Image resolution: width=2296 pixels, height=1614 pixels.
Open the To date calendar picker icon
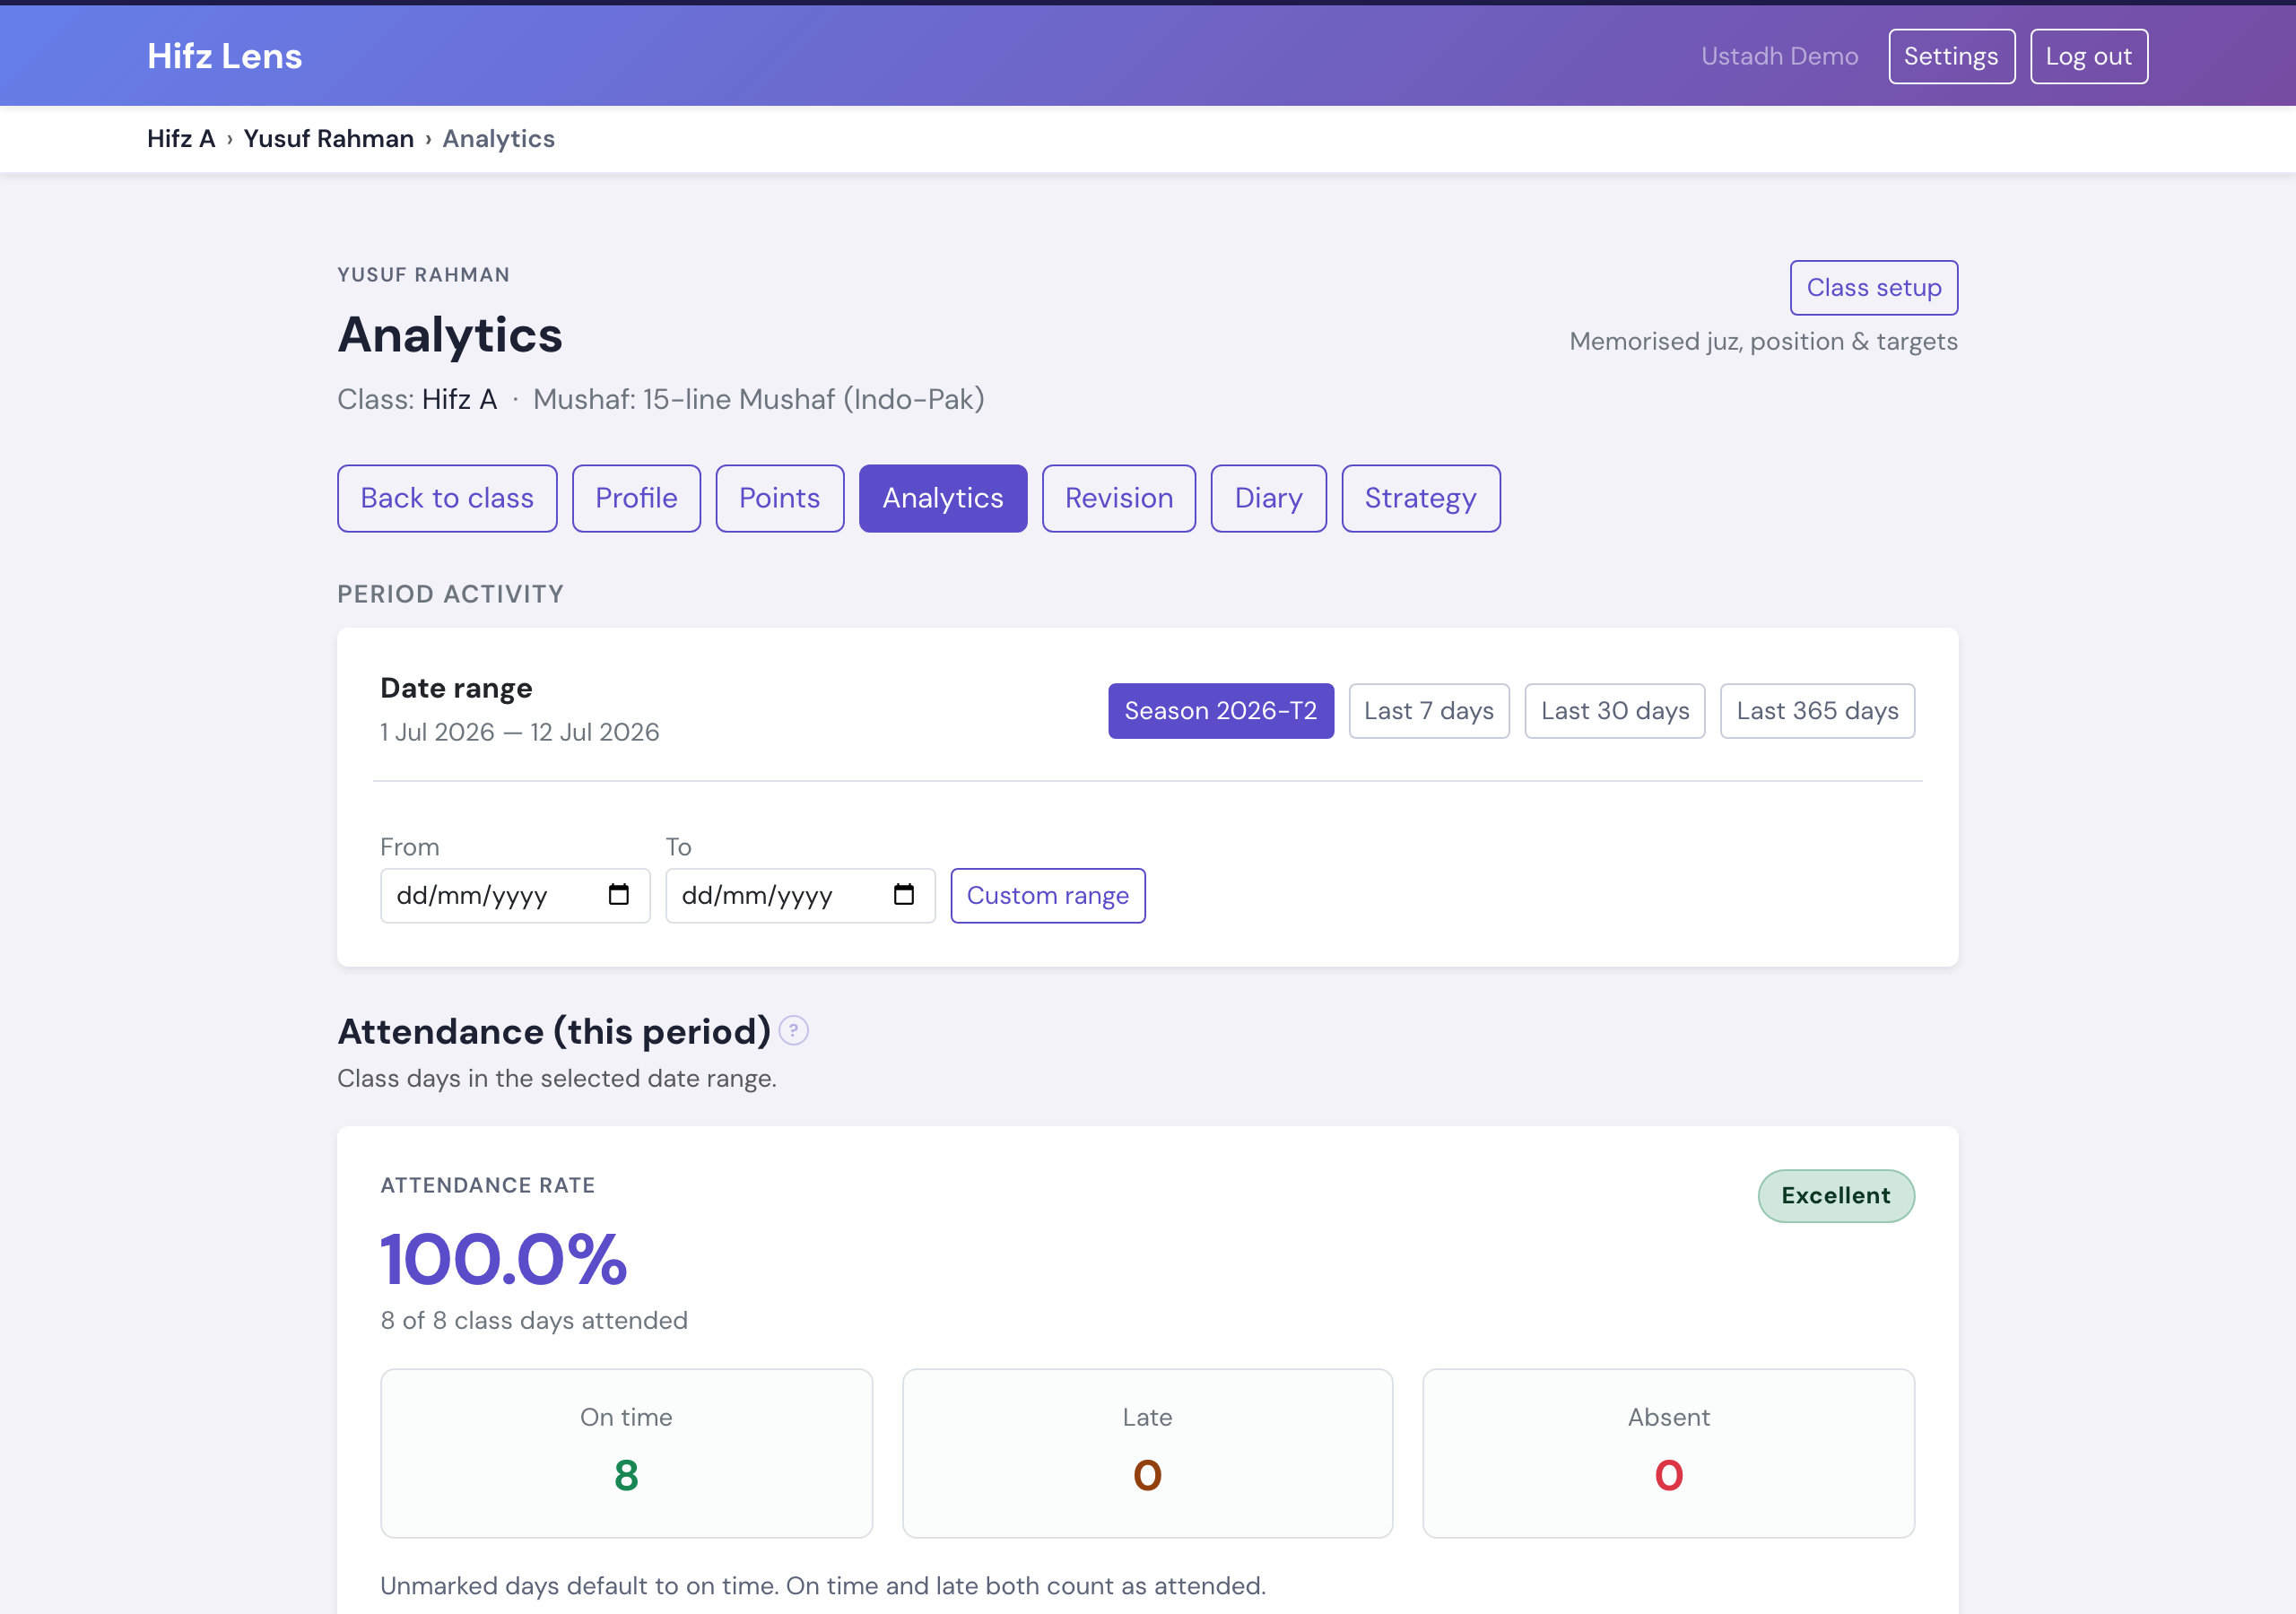click(903, 895)
